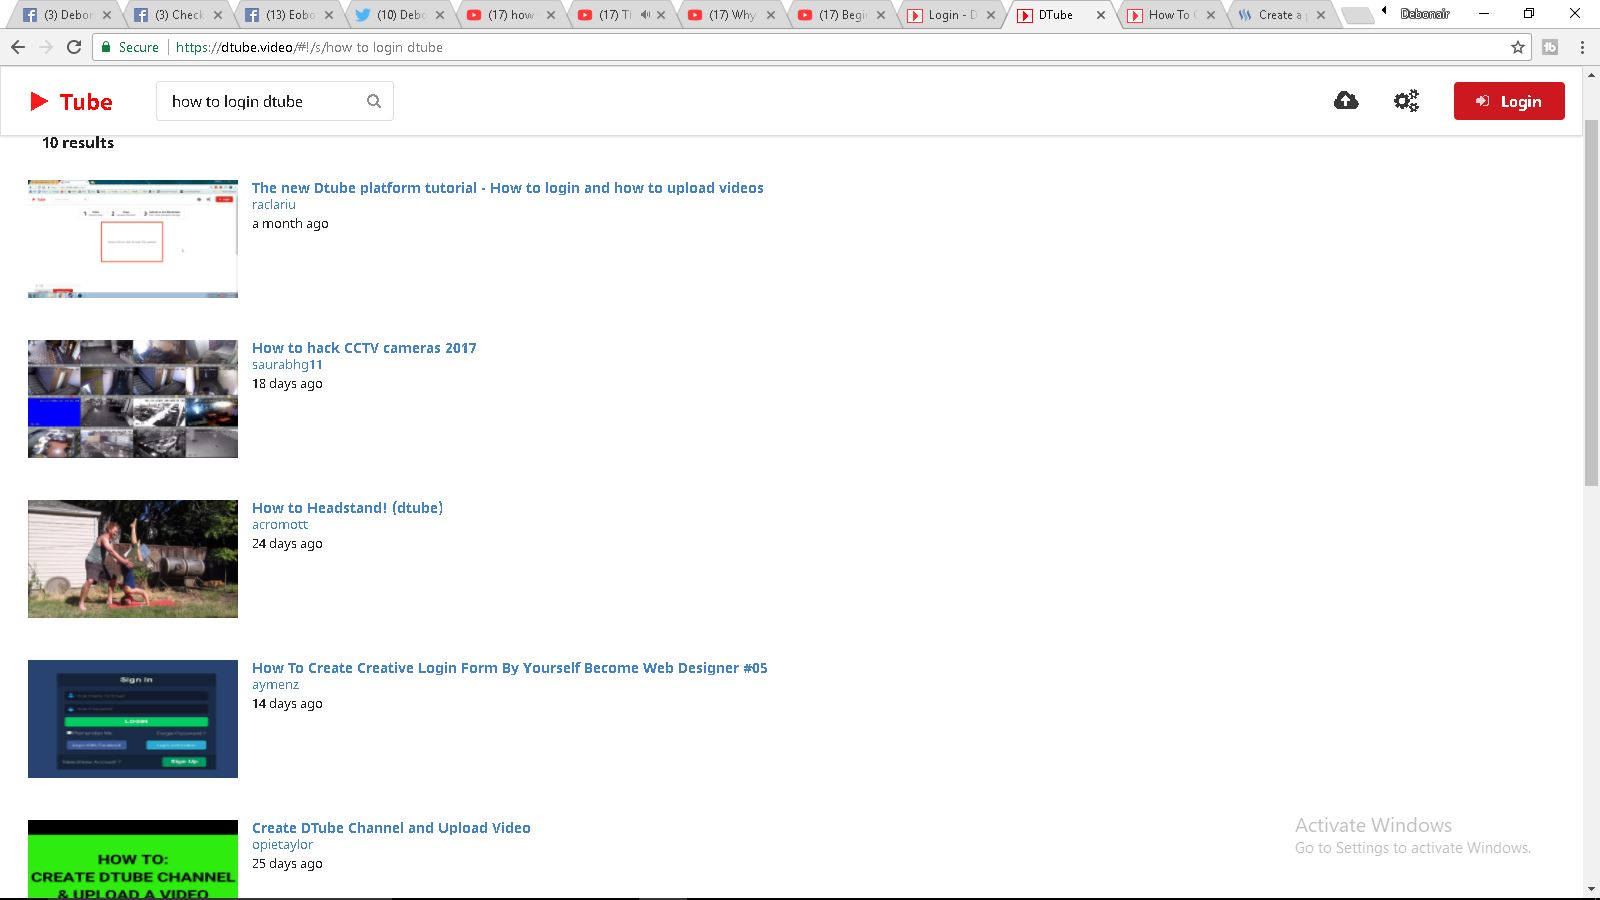Image resolution: width=1600 pixels, height=900 pixels.
Task: Open 'How To Create Creative Login Form' link
Action: click(510, 668)
